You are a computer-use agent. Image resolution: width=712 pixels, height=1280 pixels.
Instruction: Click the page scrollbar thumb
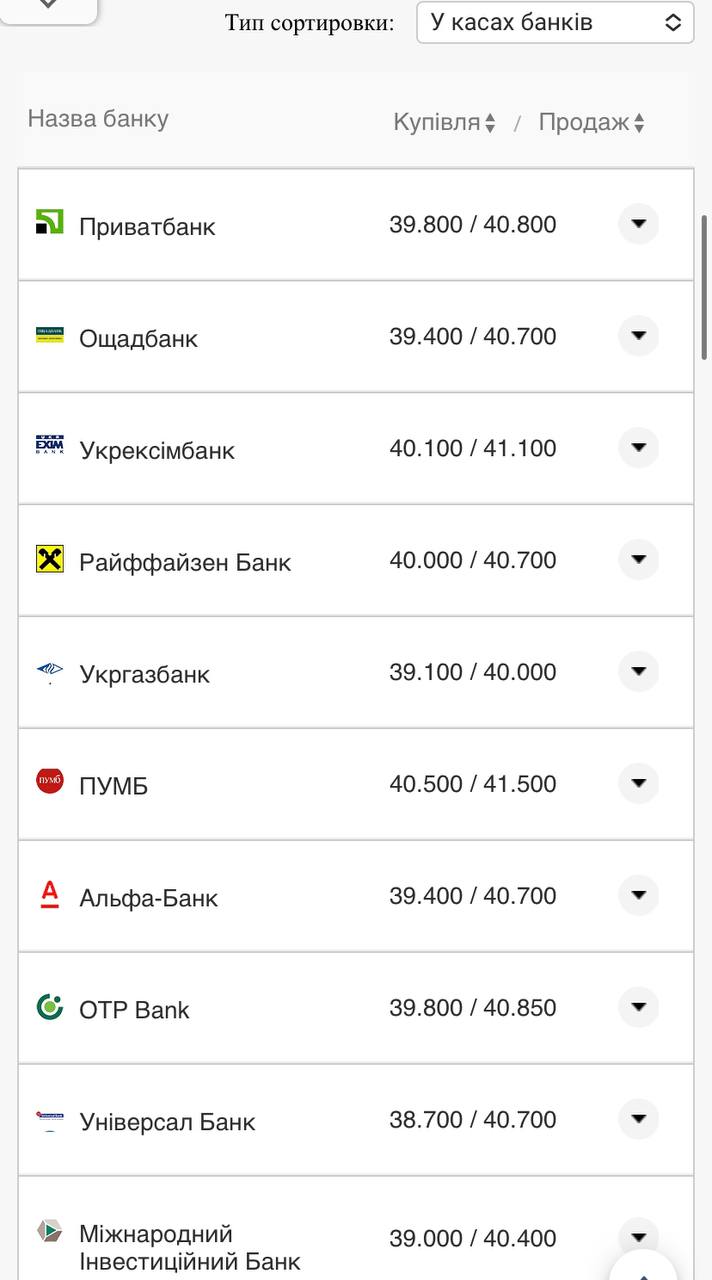tap(705, 287)
